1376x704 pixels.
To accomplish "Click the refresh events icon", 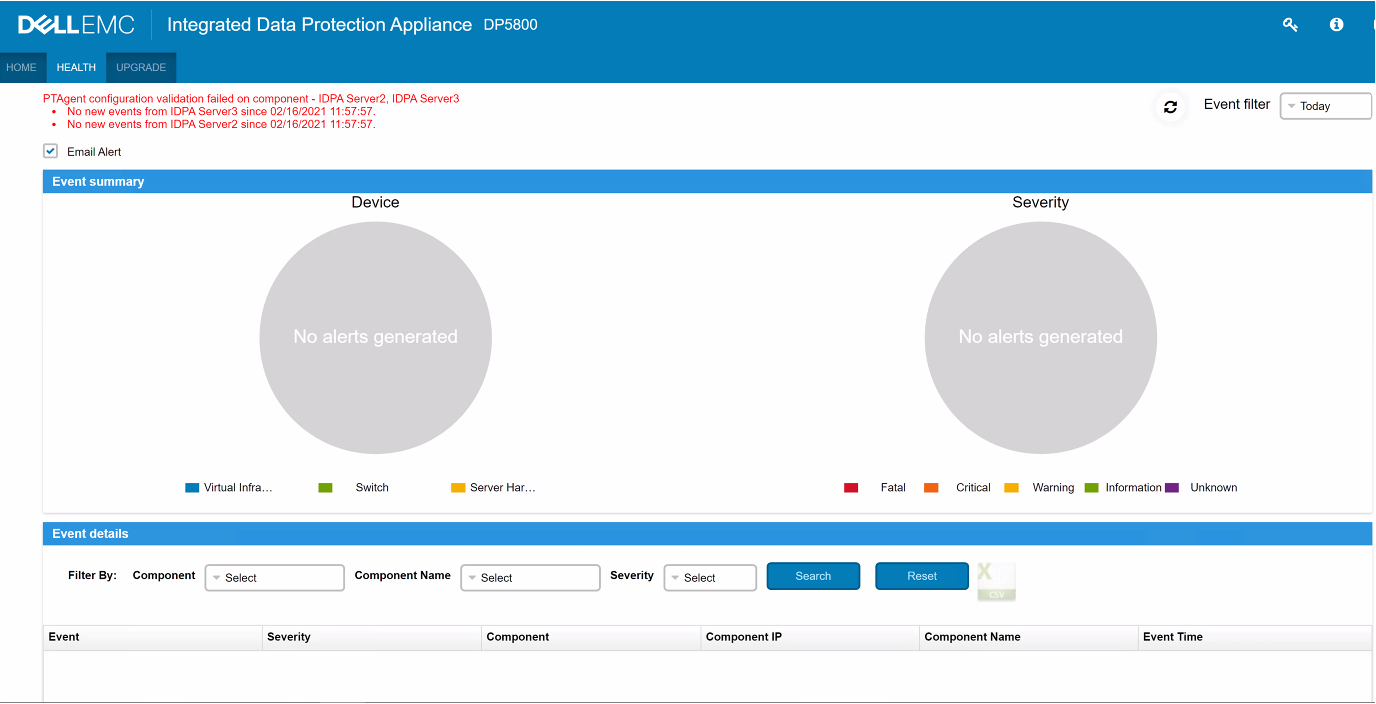I will (1170, 107).
